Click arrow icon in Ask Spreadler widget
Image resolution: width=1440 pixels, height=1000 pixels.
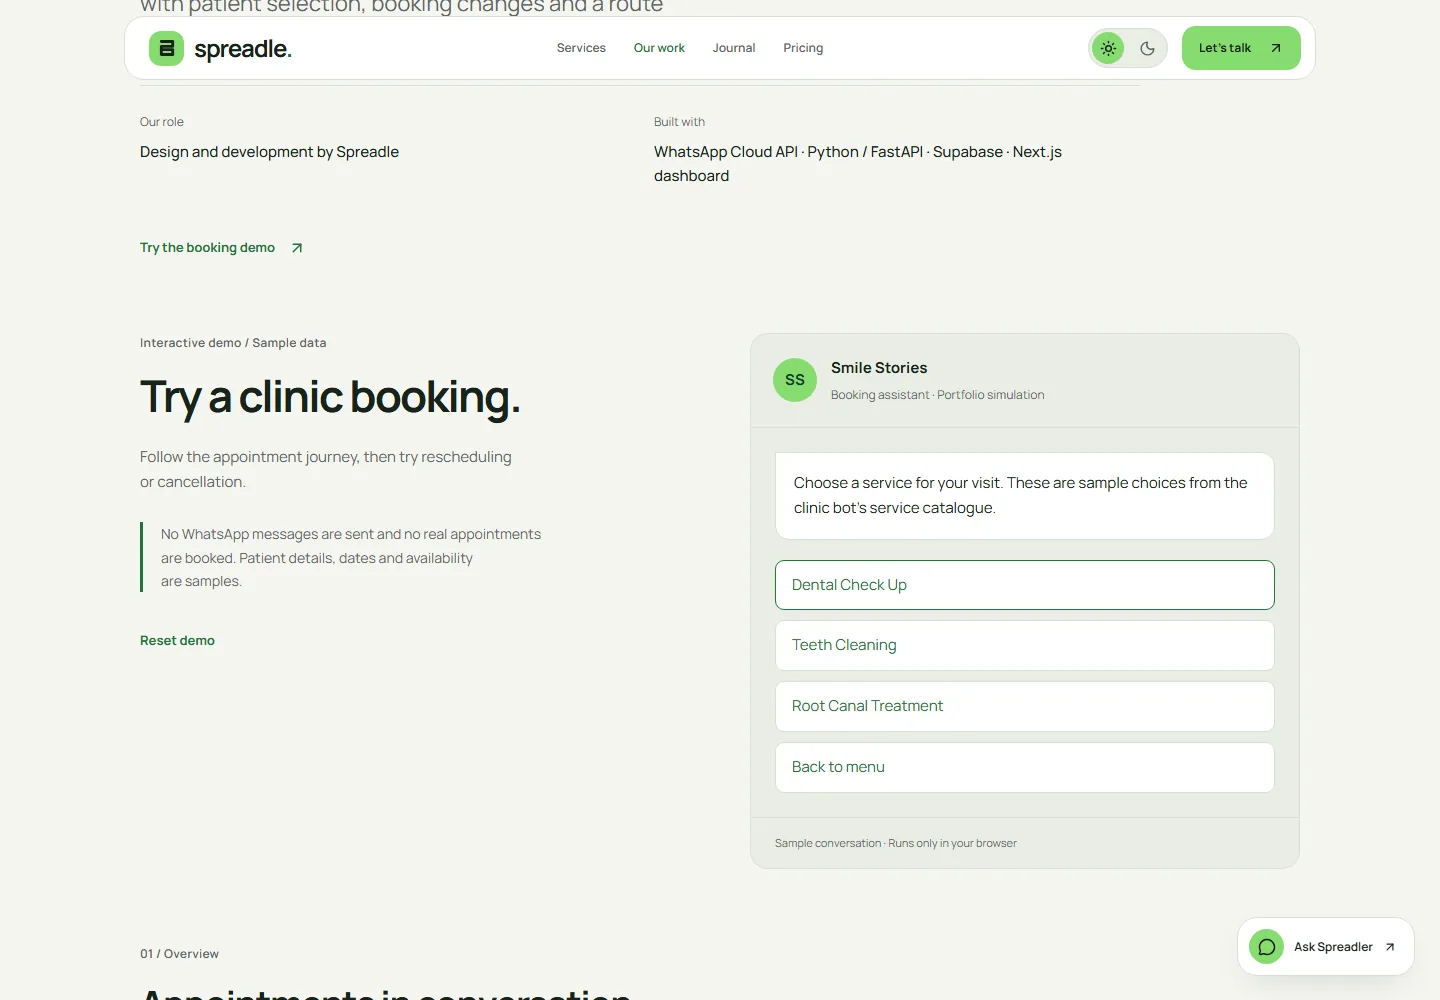[x=1390, y=947]
